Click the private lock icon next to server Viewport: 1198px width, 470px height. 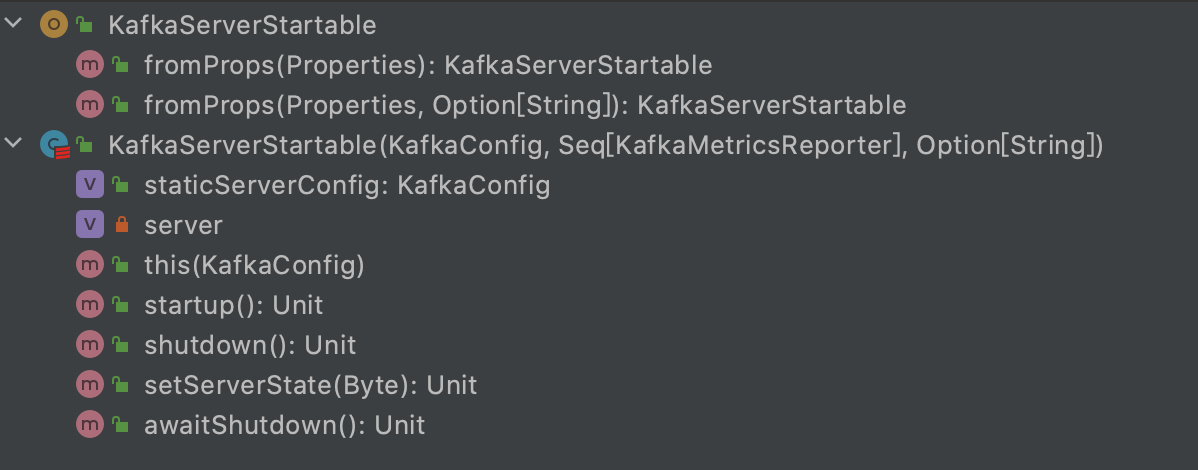click(x=121, y=225)
